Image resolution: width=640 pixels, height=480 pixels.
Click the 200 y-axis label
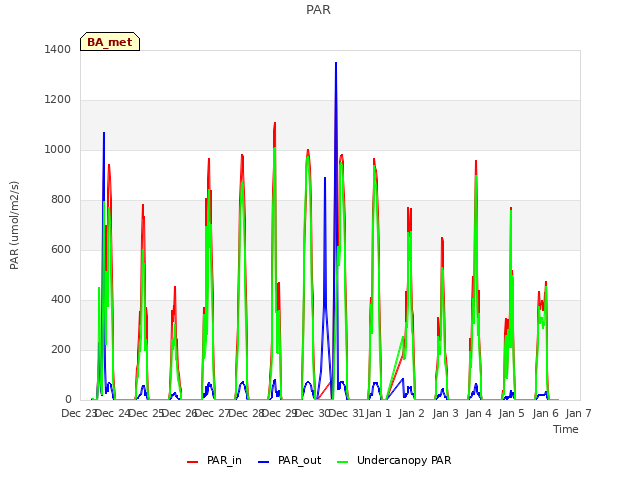pos(61,349)
